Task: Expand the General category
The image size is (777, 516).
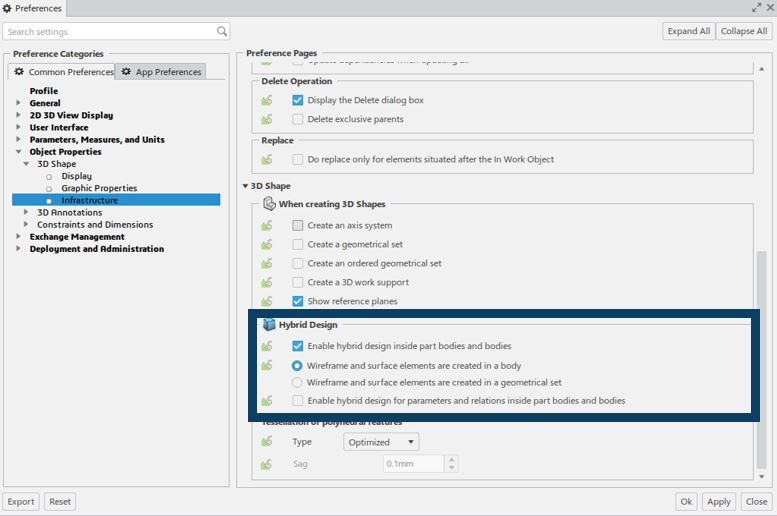Action: pyautogui.click(x=18, y=103)
